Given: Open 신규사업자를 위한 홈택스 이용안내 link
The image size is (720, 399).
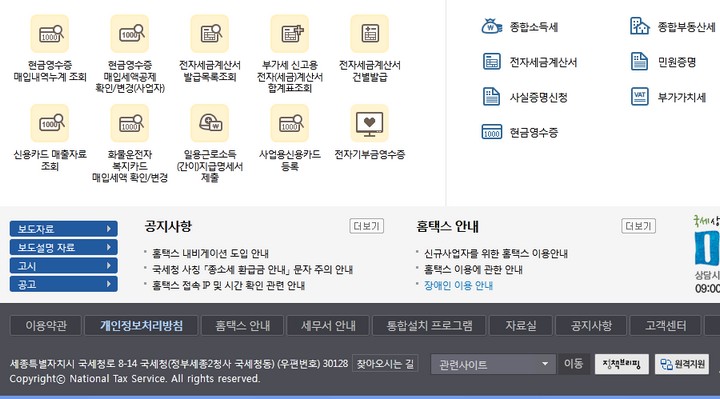Looking at the screenshot, I should [x=496, y=253].
